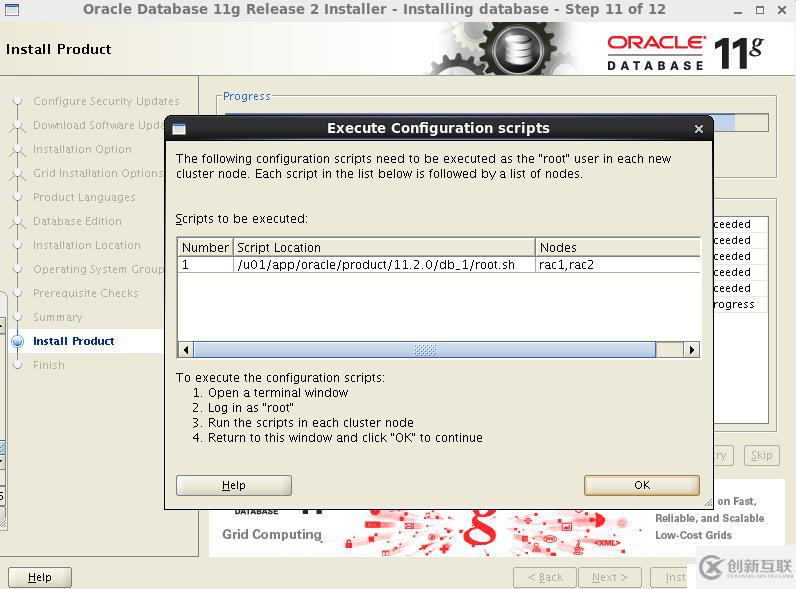This screenshot has height=589, width=796.
Task: Select Installation Option step
Action: point(82,149)
